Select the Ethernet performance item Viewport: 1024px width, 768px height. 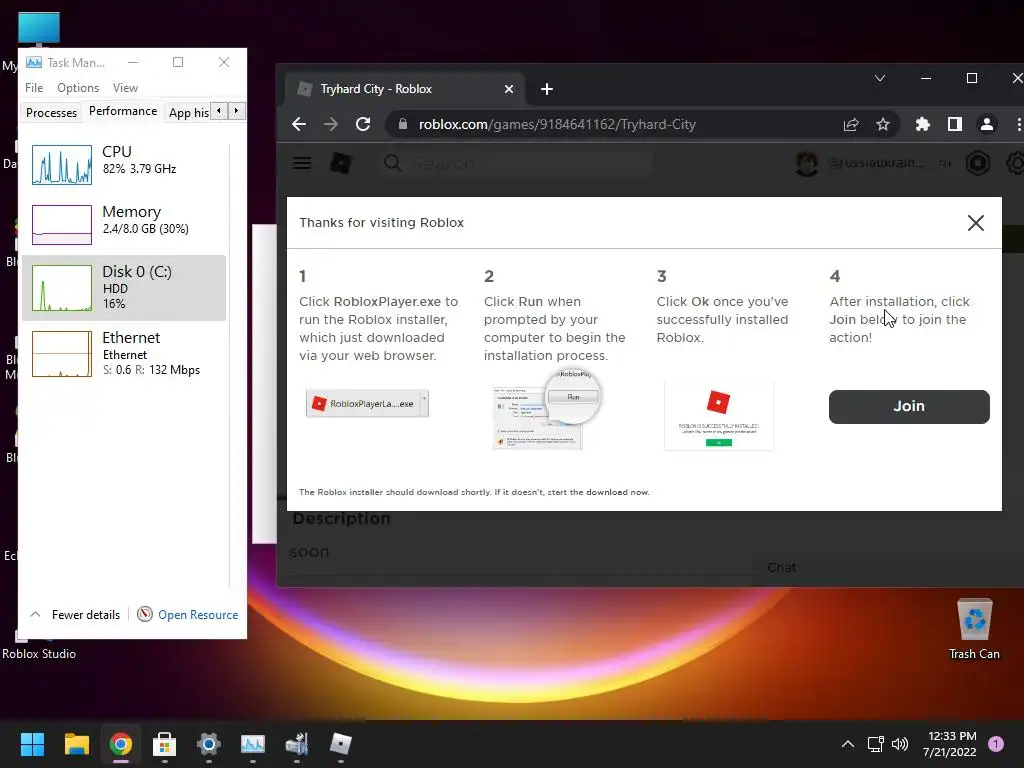pos(124,353)
